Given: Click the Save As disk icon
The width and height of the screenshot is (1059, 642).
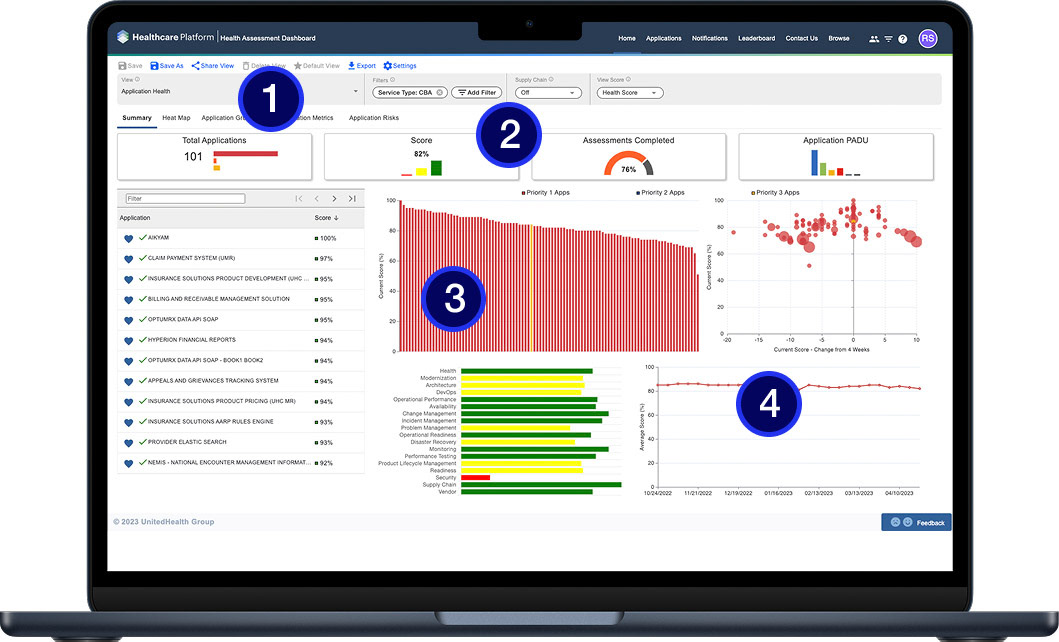Looking at the screenshot, I should [154, 66].
